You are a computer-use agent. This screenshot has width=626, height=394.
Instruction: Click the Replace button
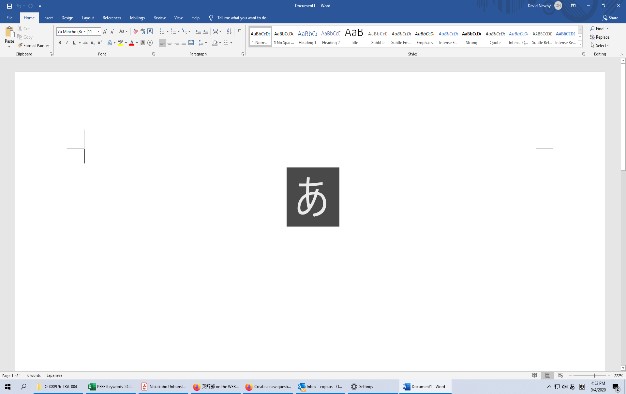(x=599, y=37)
